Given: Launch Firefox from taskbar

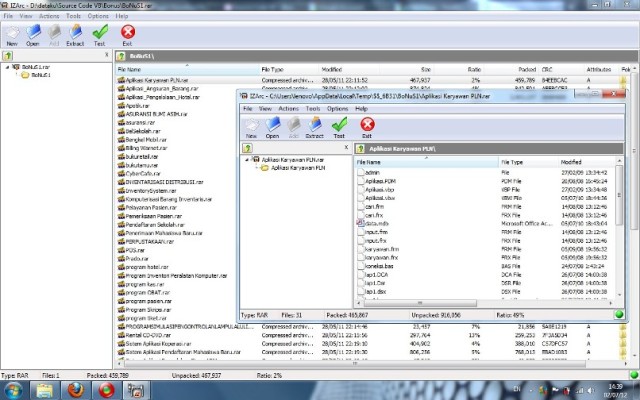Looking at the screenshot, I should (76, 391).
